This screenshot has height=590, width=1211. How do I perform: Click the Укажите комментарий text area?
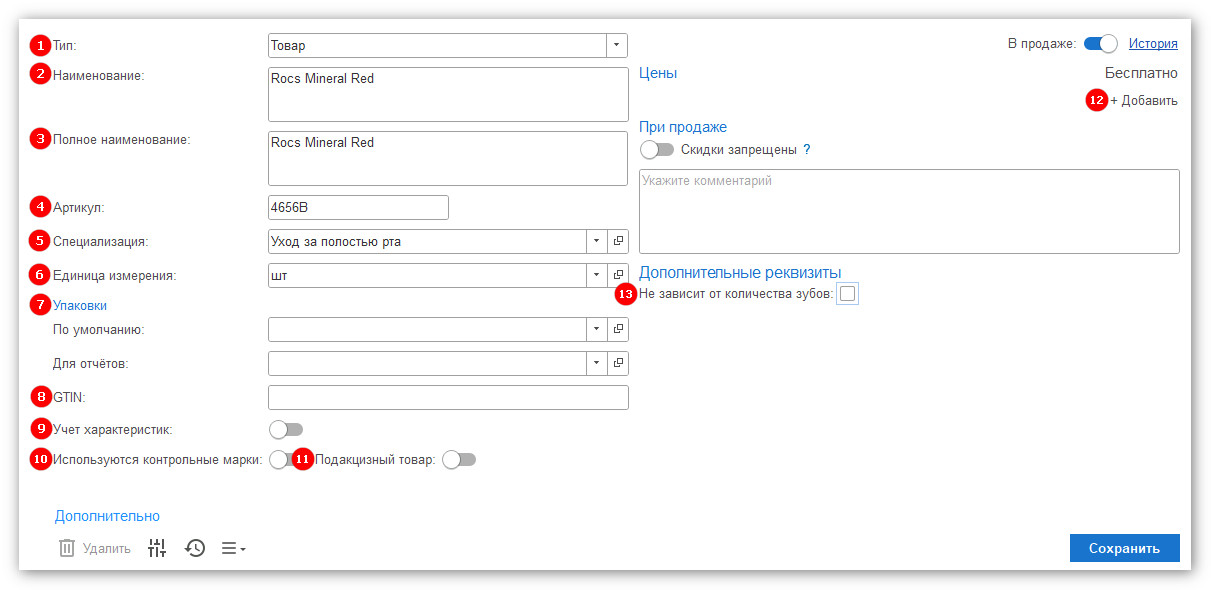tap(909, 211)
